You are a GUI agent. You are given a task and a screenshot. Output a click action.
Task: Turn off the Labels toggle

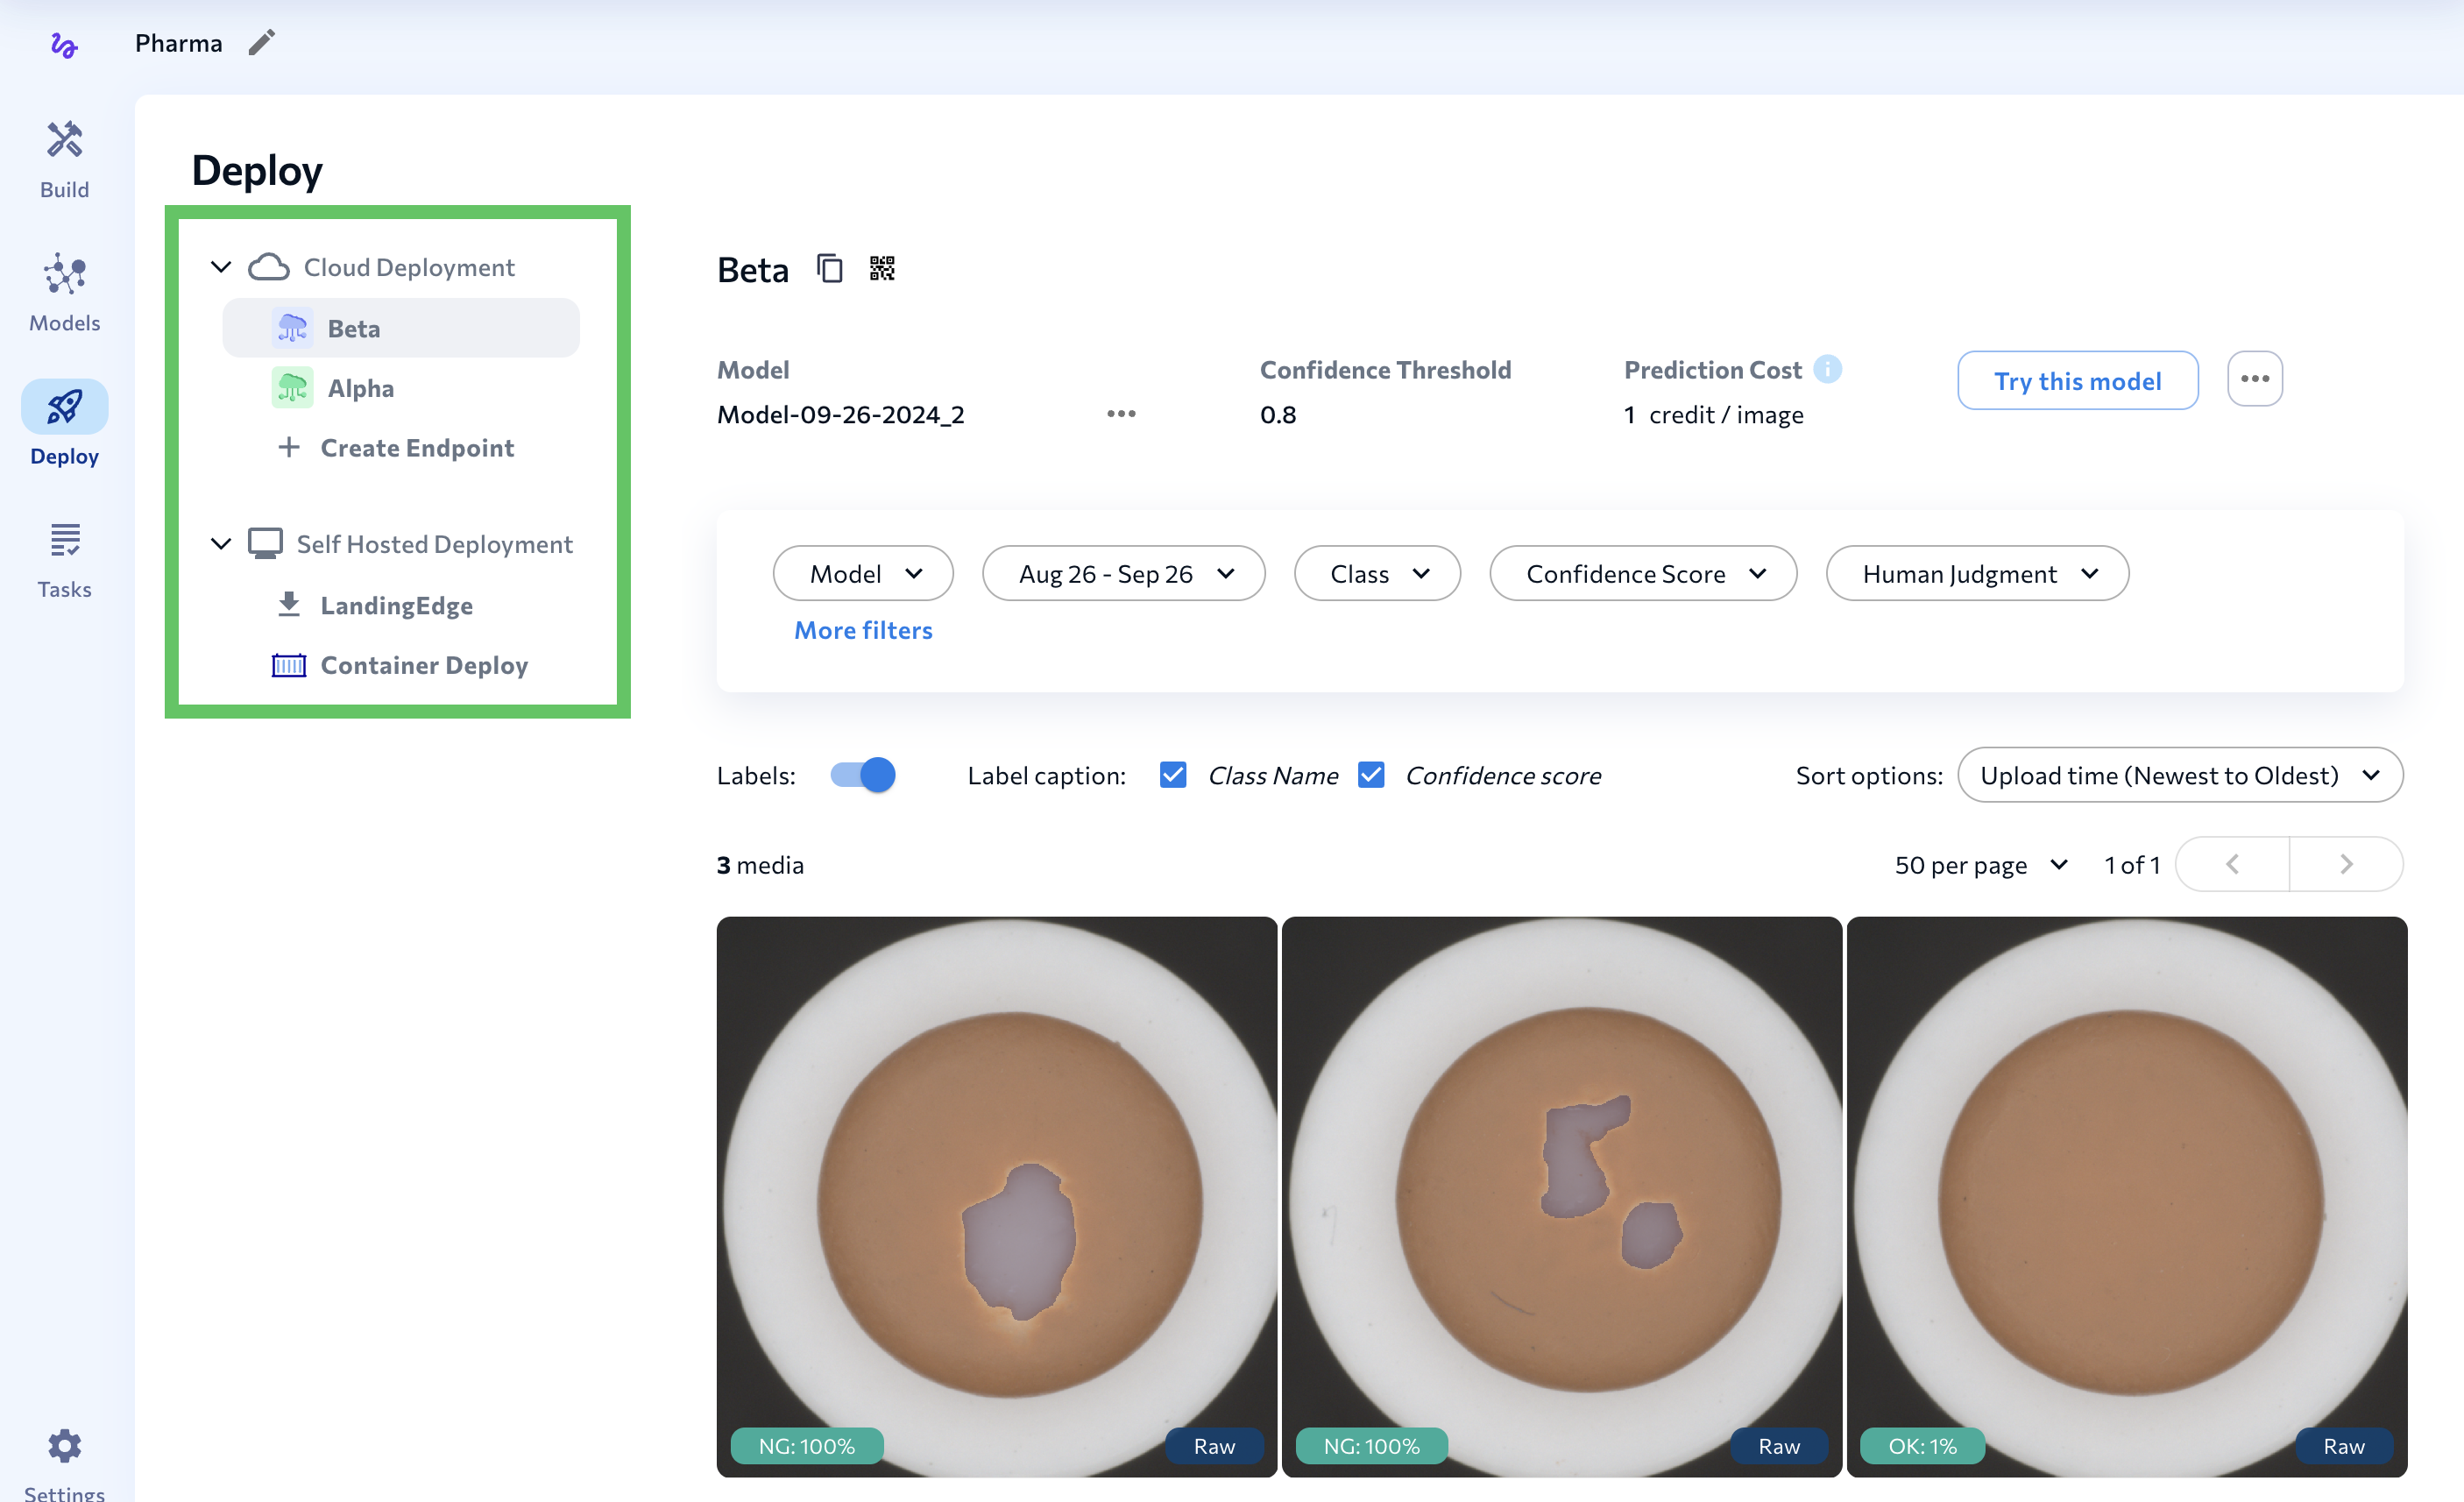[862, 775]
